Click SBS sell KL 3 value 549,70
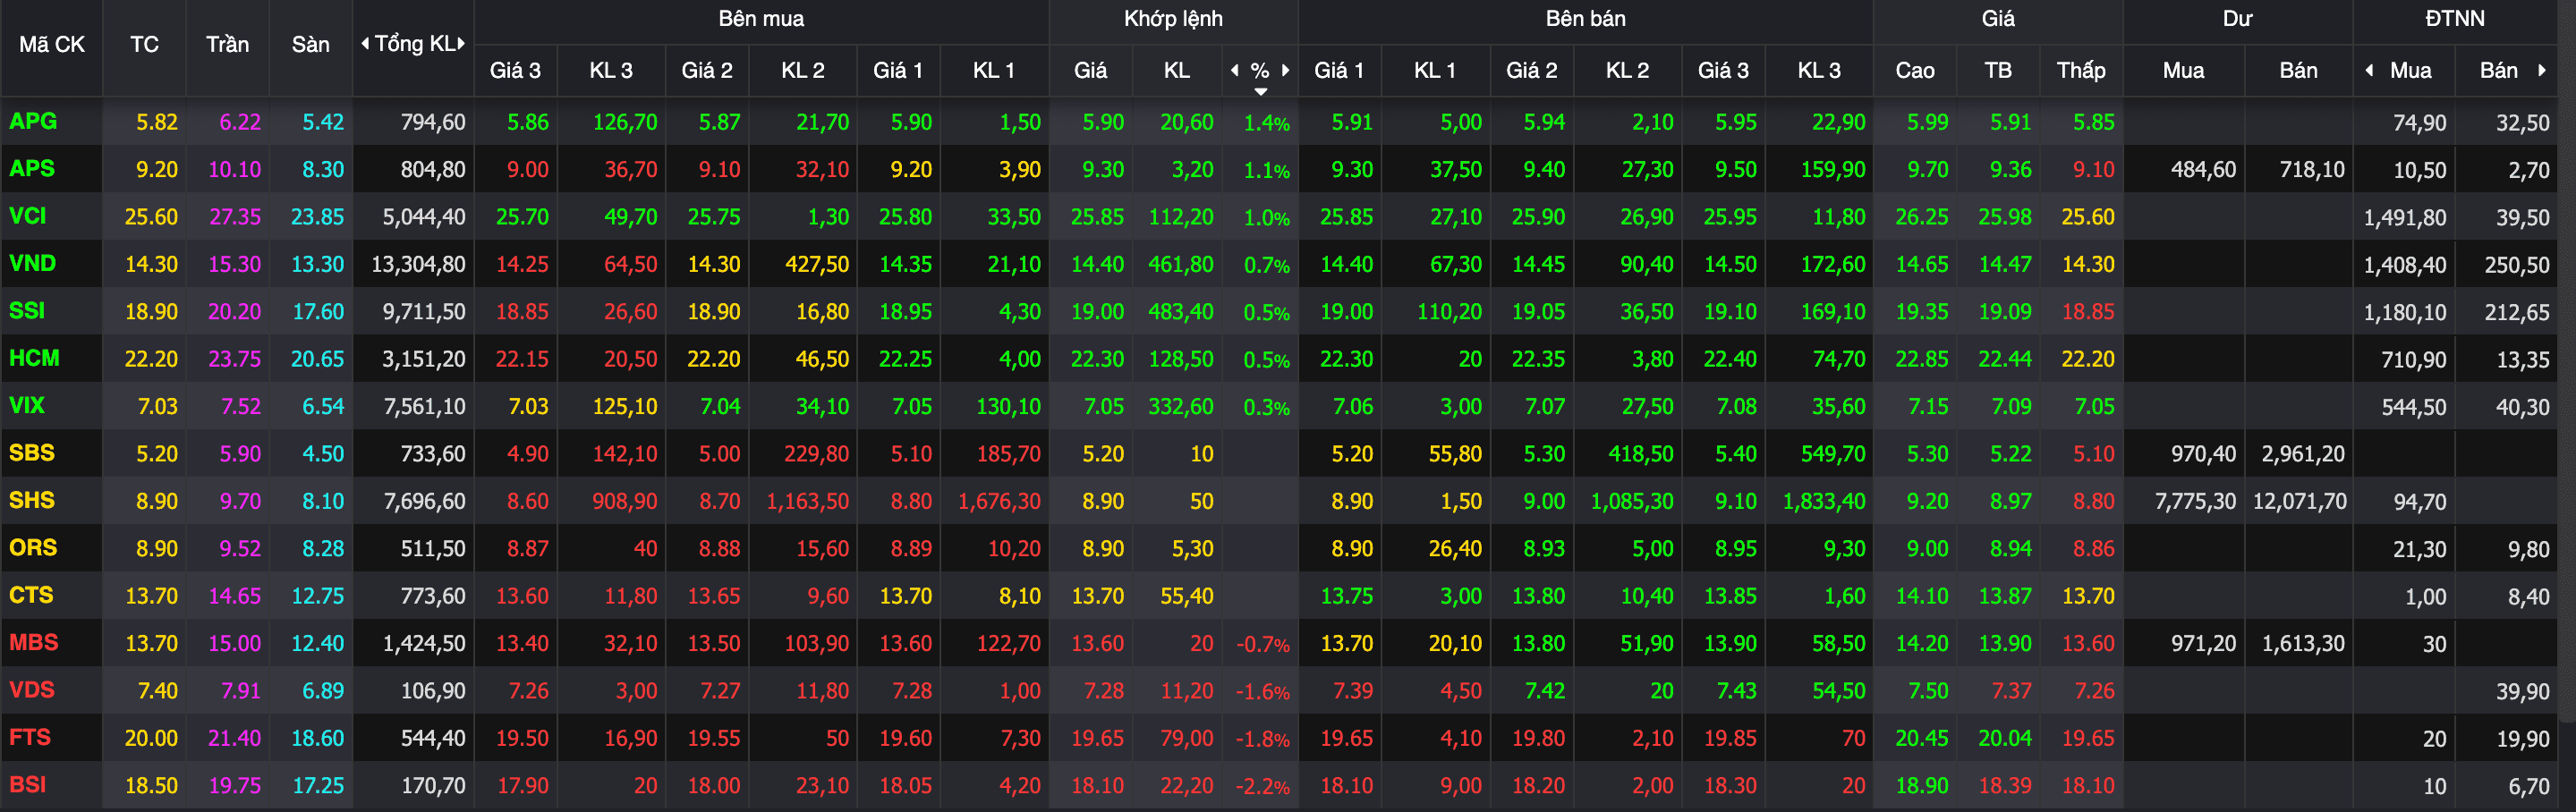Screen dimensions: 2576x812 pos(1833,454)
